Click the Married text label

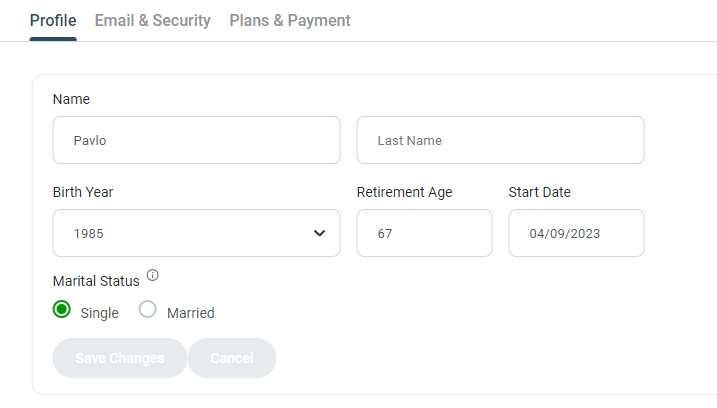191,313
